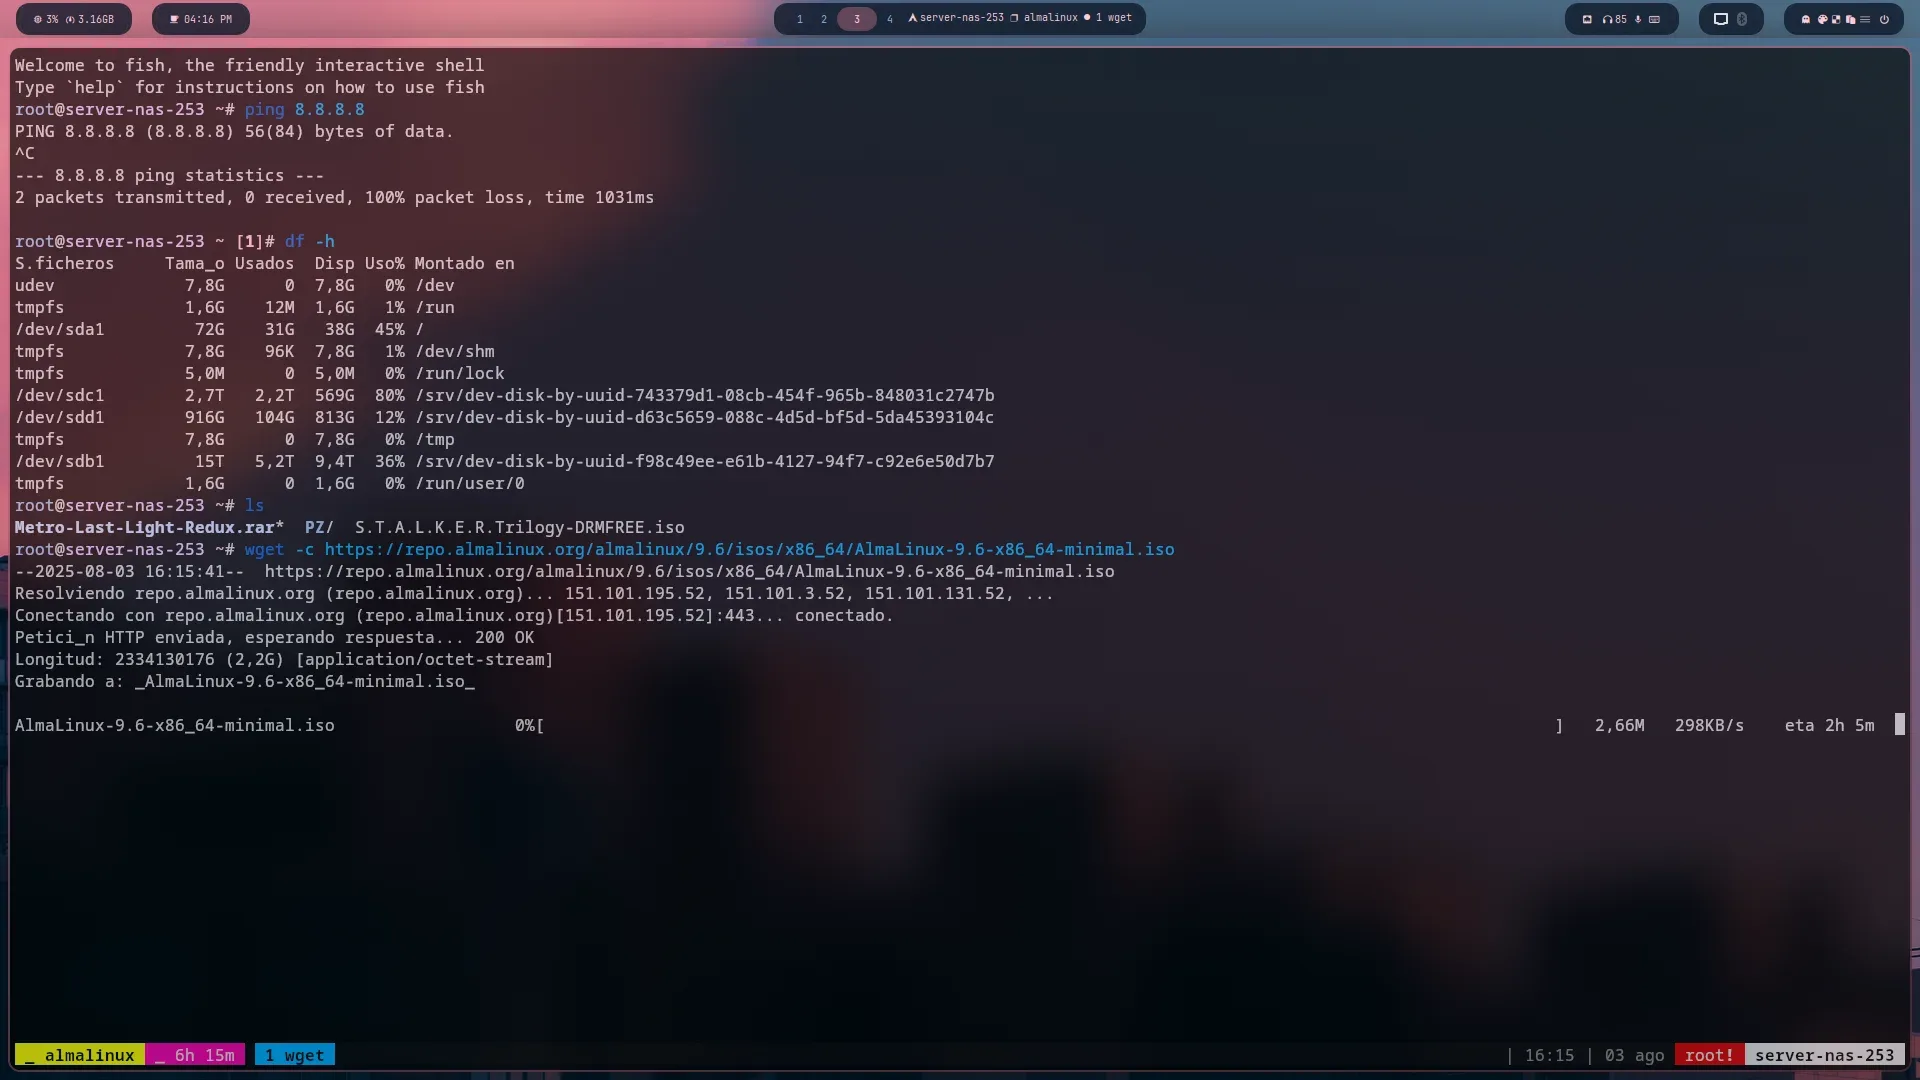Click the 6h 15m uptime status segment
Viewport: 1920px width, 1080px height.
[x=195, y=1055]
